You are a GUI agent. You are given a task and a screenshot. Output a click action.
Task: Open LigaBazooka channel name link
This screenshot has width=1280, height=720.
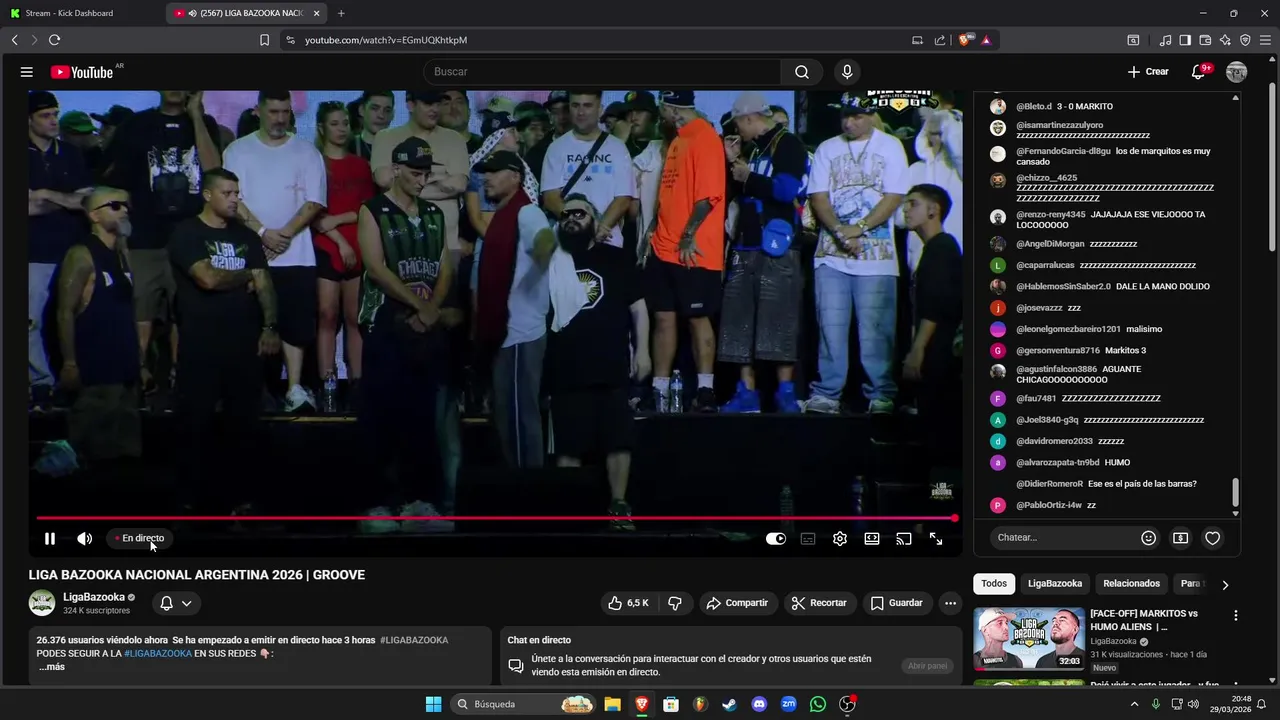[94, 597]
